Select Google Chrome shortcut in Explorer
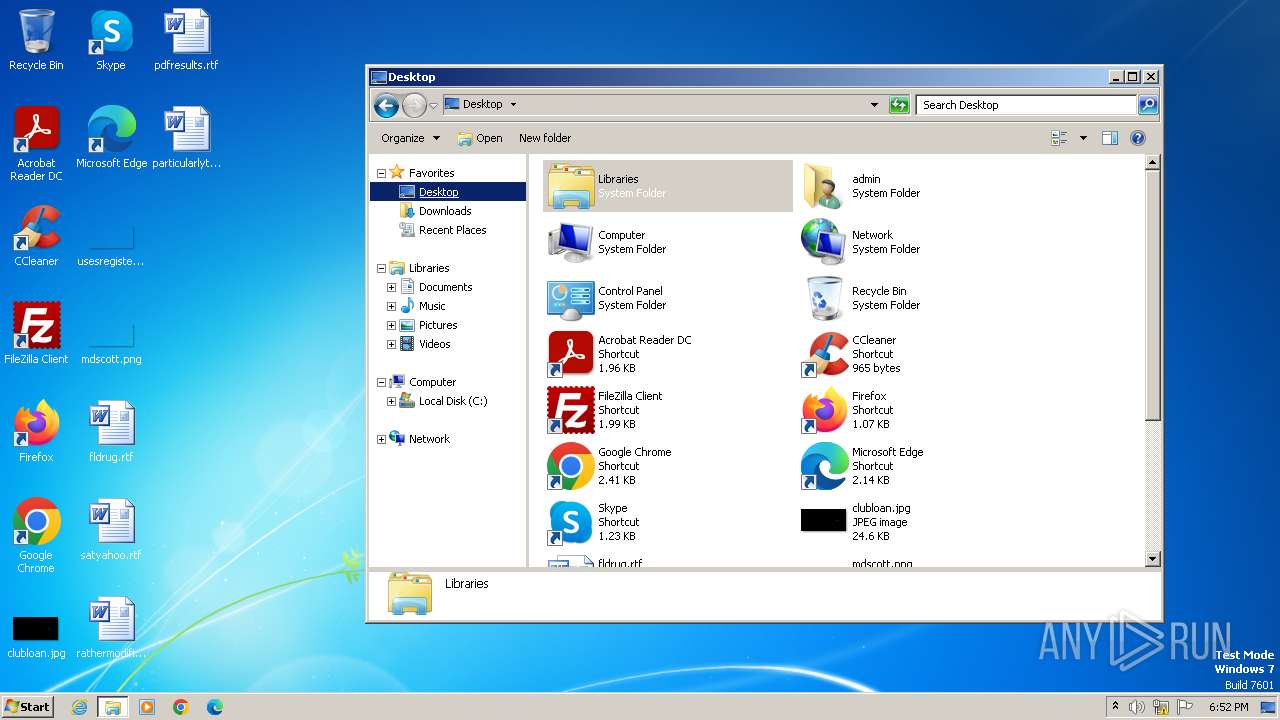 (571, 466)
